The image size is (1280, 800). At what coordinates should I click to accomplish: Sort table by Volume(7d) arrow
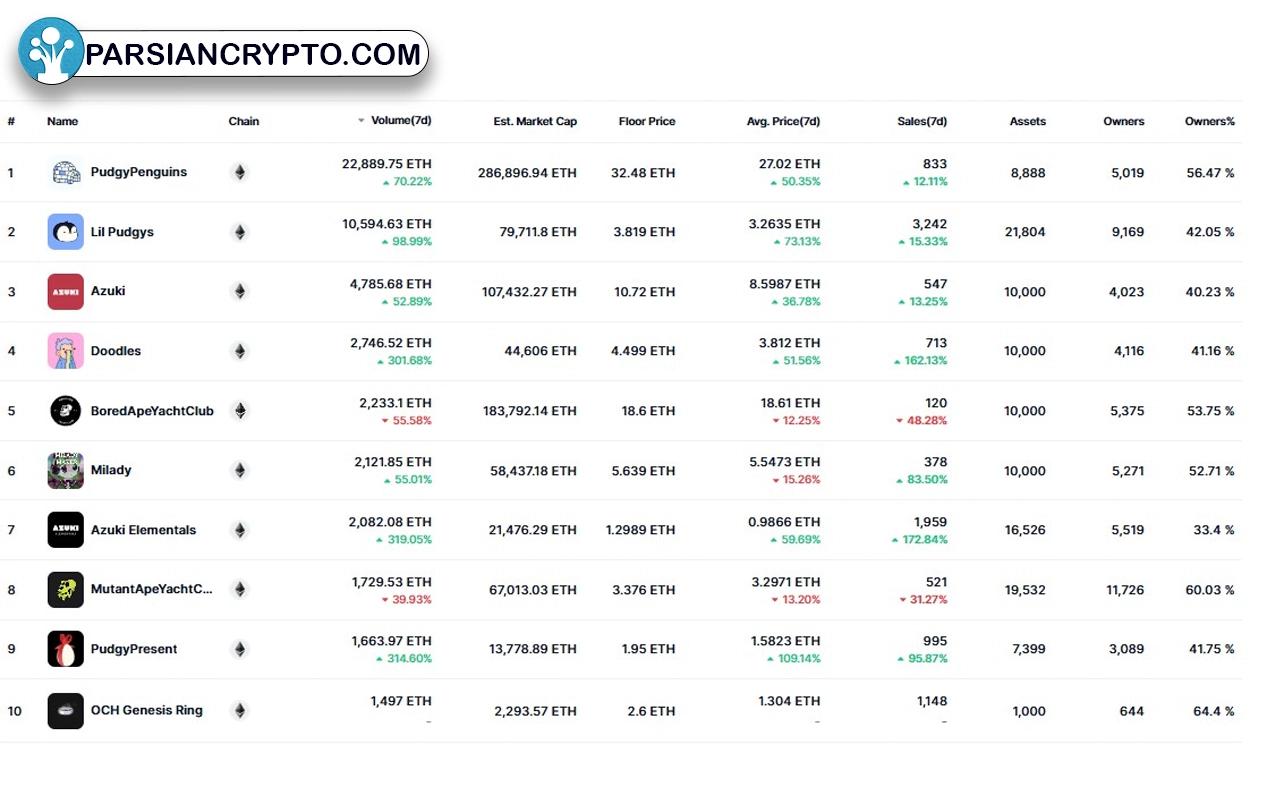tap(361, 121)
